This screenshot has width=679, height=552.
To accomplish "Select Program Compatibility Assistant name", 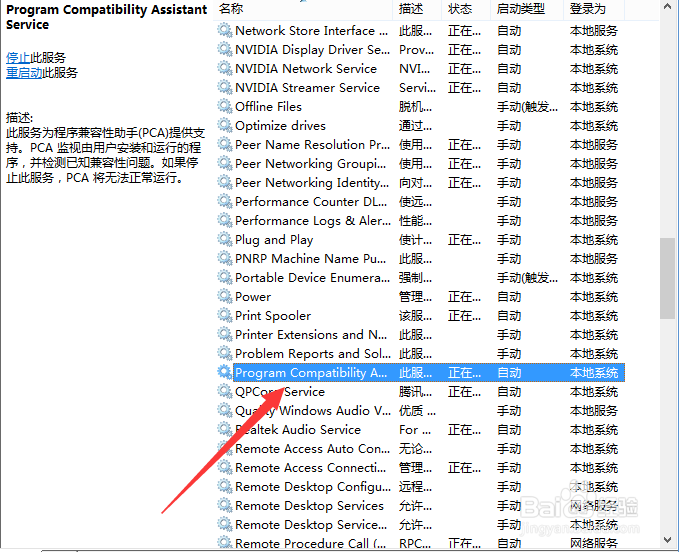I will pos(311,372).
